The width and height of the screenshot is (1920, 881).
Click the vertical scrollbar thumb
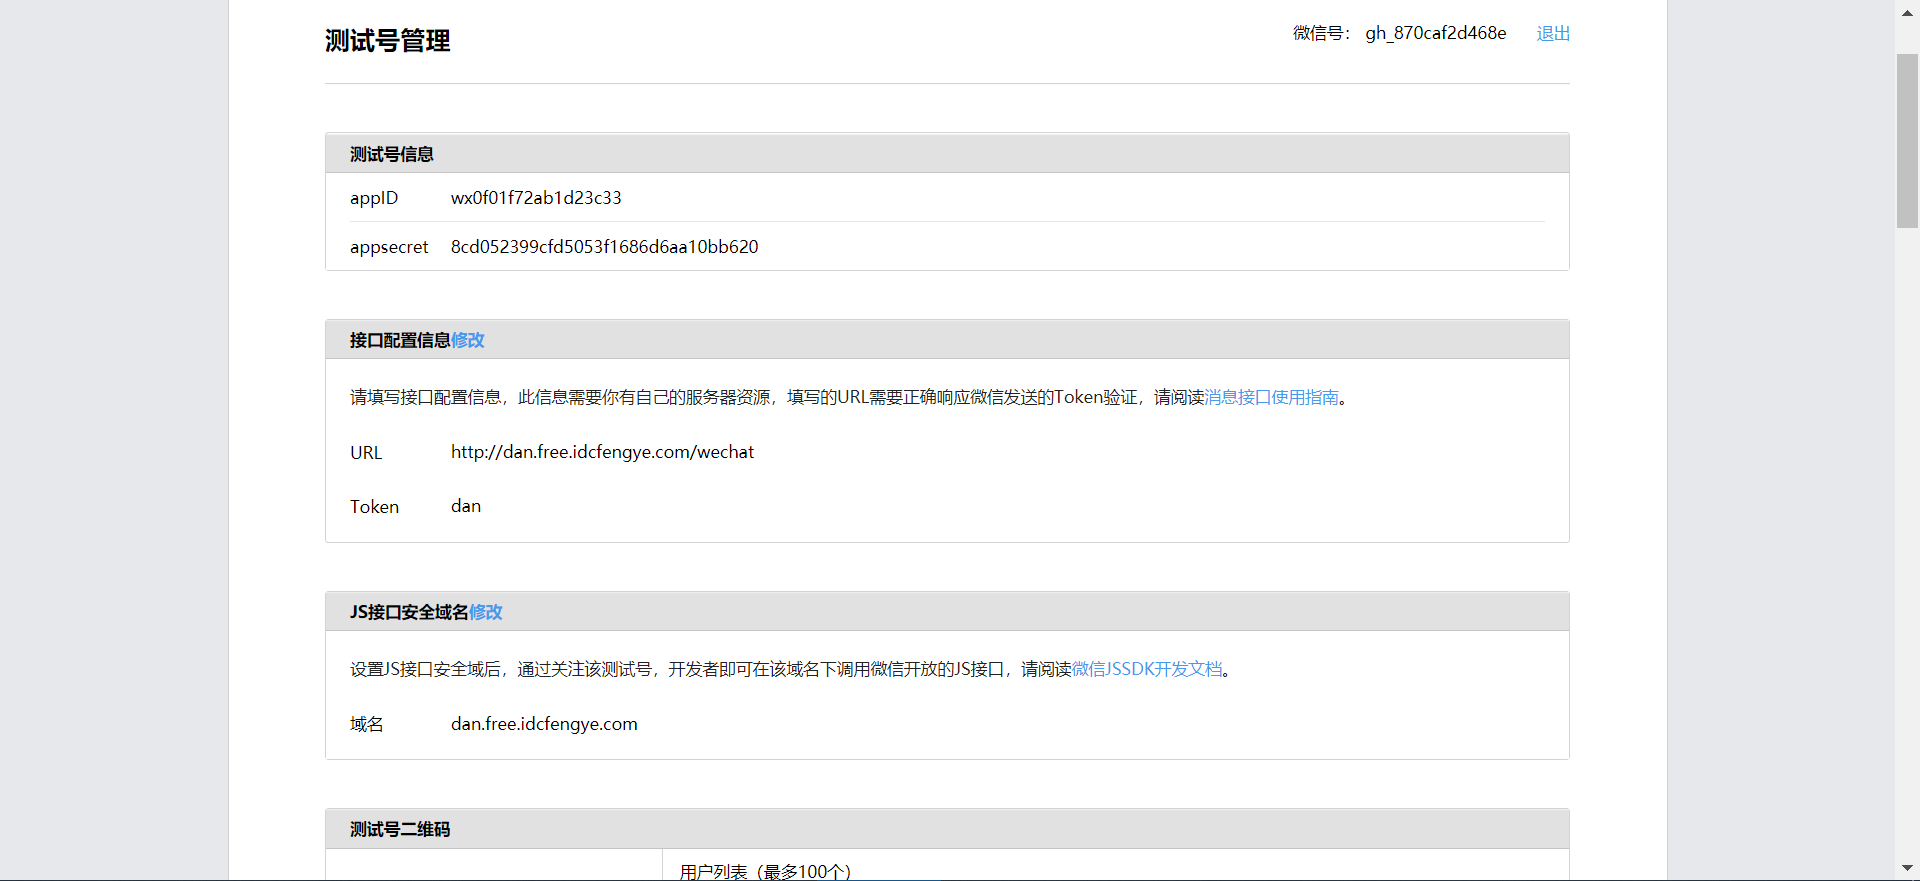[x=1907, y=141]
